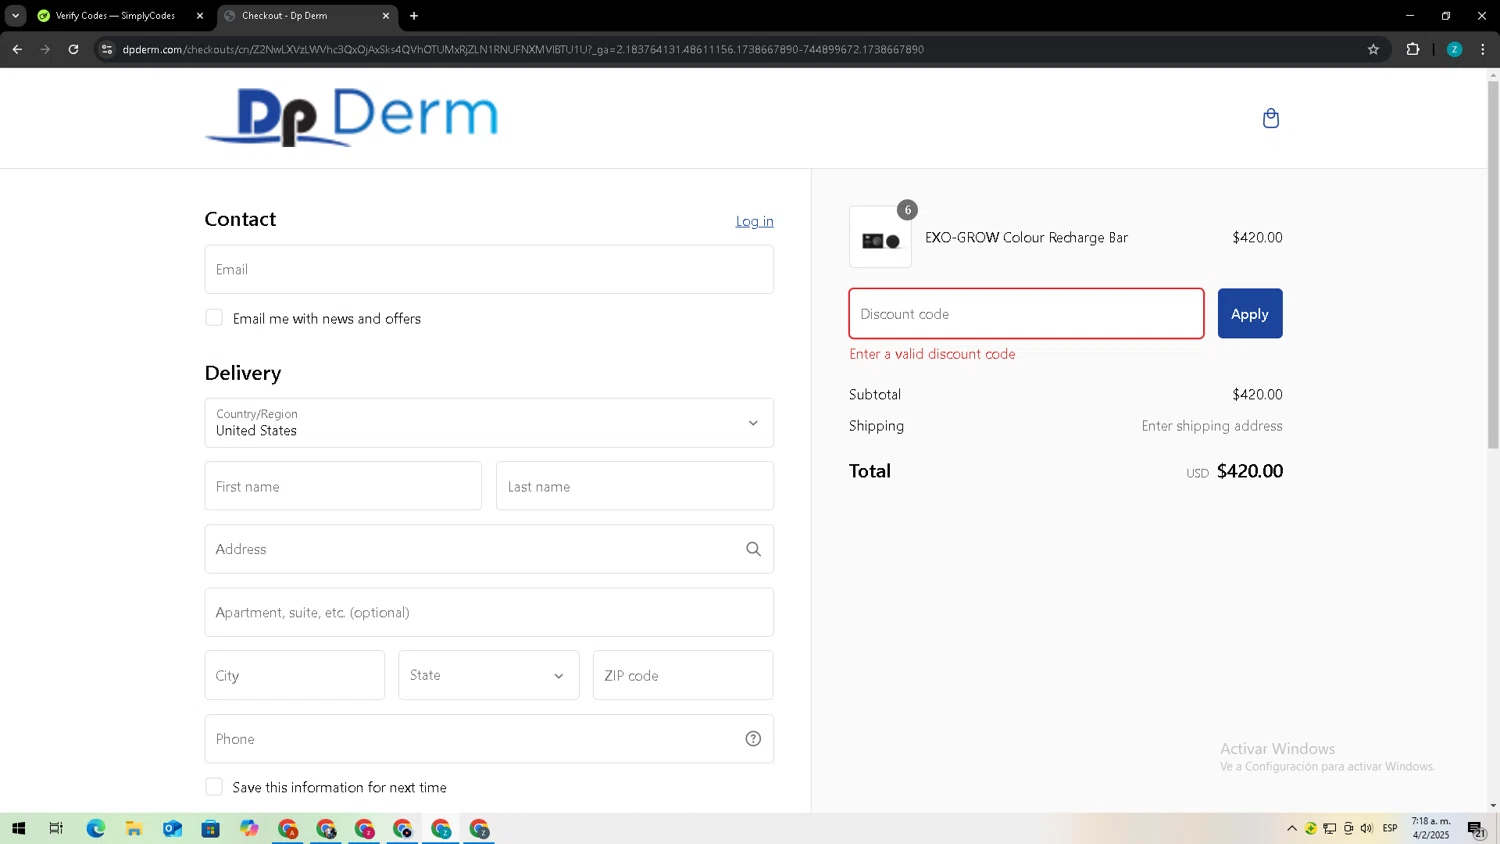Close the Checkout - Dp Derm tab

pyautogui.click(x=386, y=16)
